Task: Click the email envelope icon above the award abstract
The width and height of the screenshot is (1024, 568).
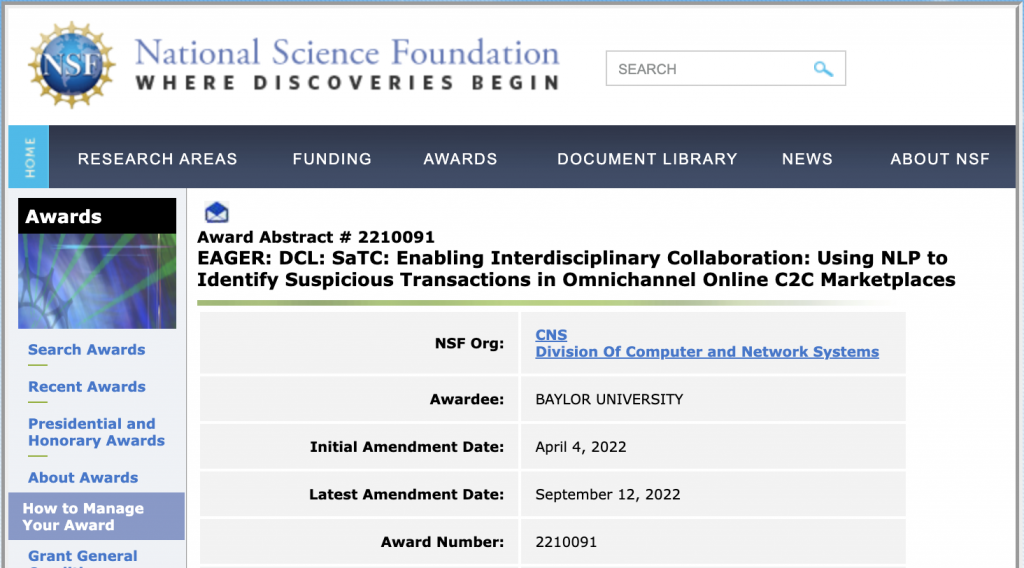Action: tap(217, 212)
